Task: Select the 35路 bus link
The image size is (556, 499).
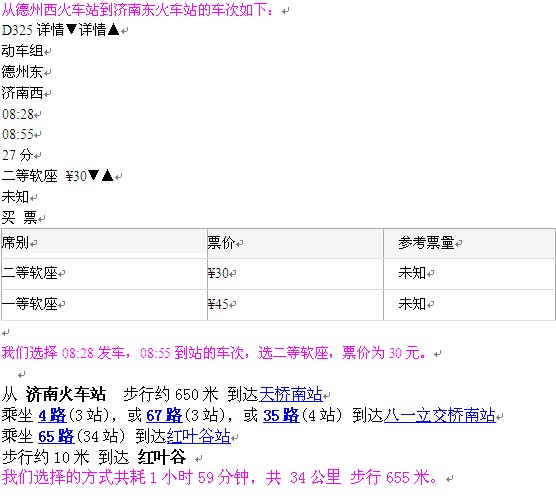Action: pos(281,415)
